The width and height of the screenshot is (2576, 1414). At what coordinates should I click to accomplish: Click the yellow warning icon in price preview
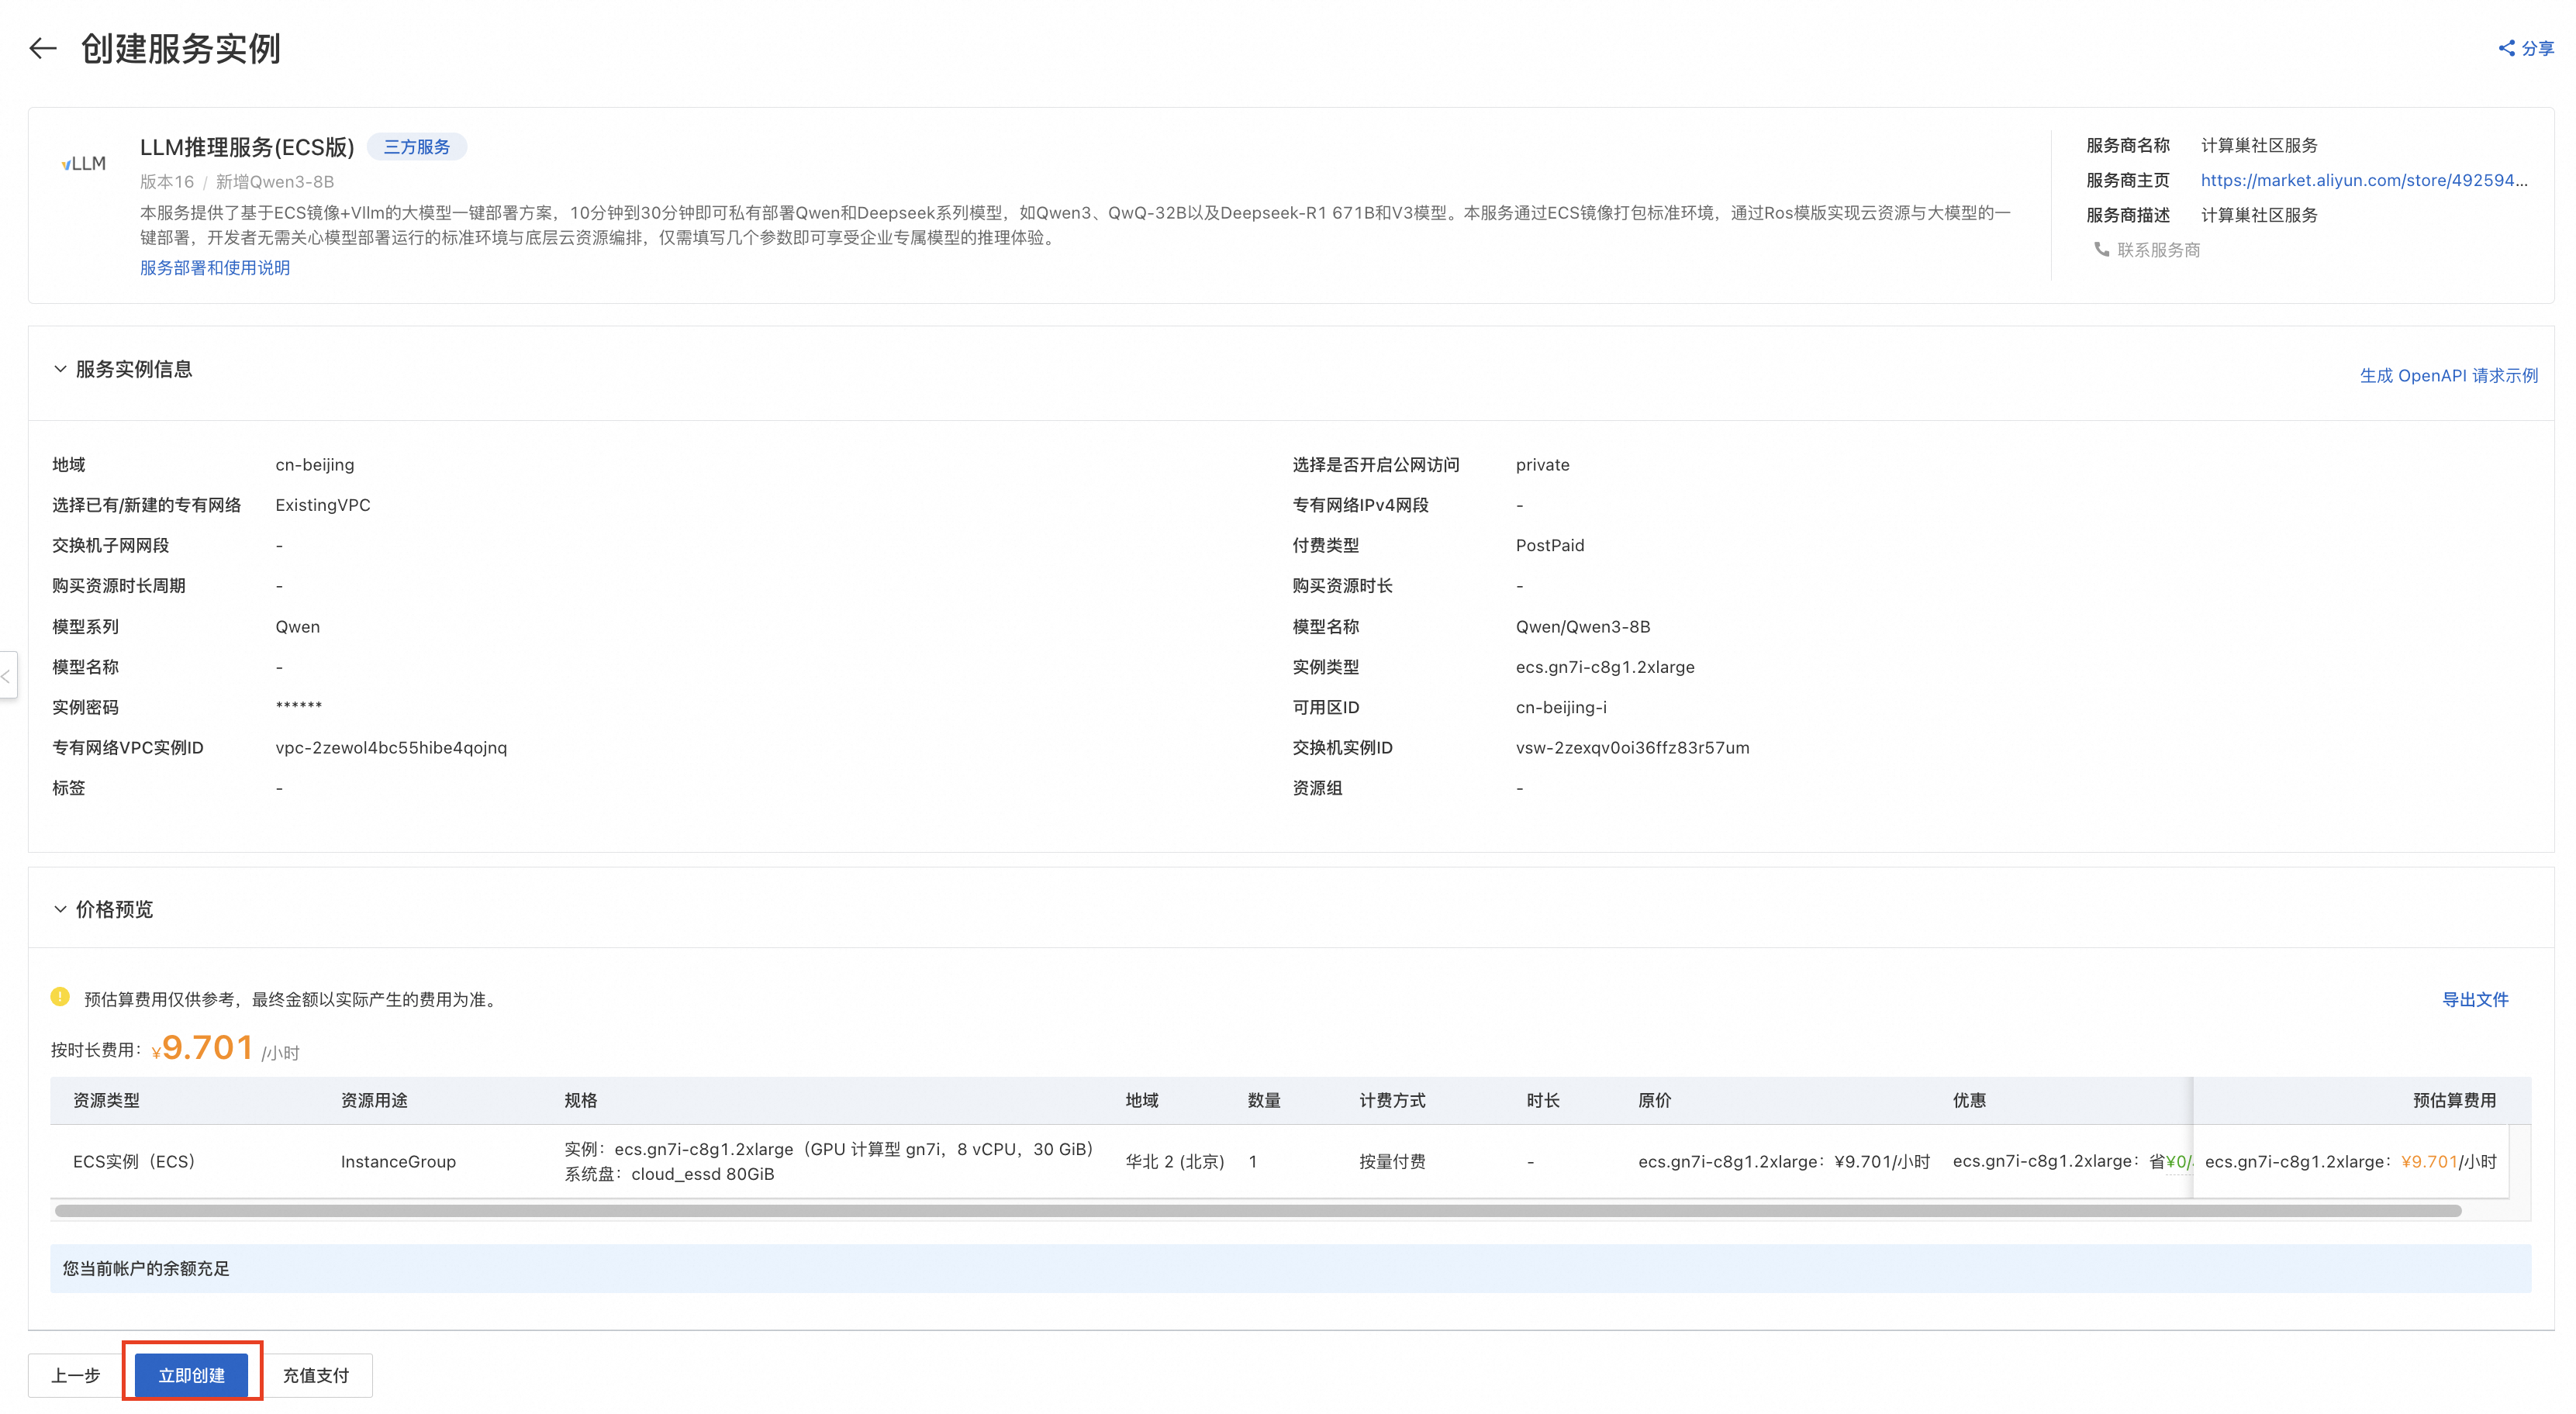pos(60,997)
